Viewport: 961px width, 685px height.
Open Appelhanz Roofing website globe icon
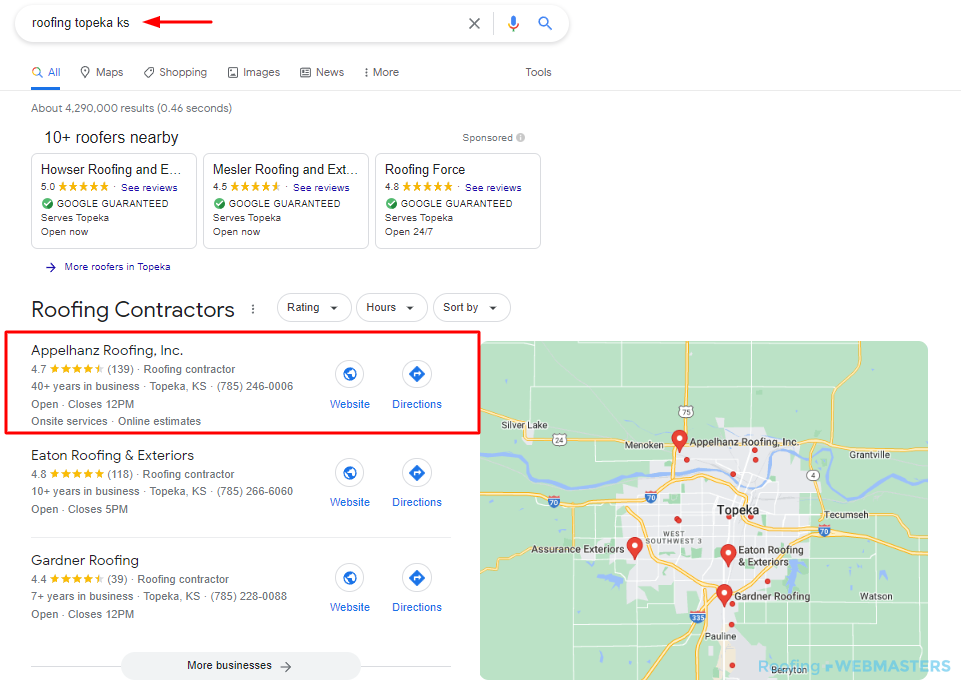[350, 374]
